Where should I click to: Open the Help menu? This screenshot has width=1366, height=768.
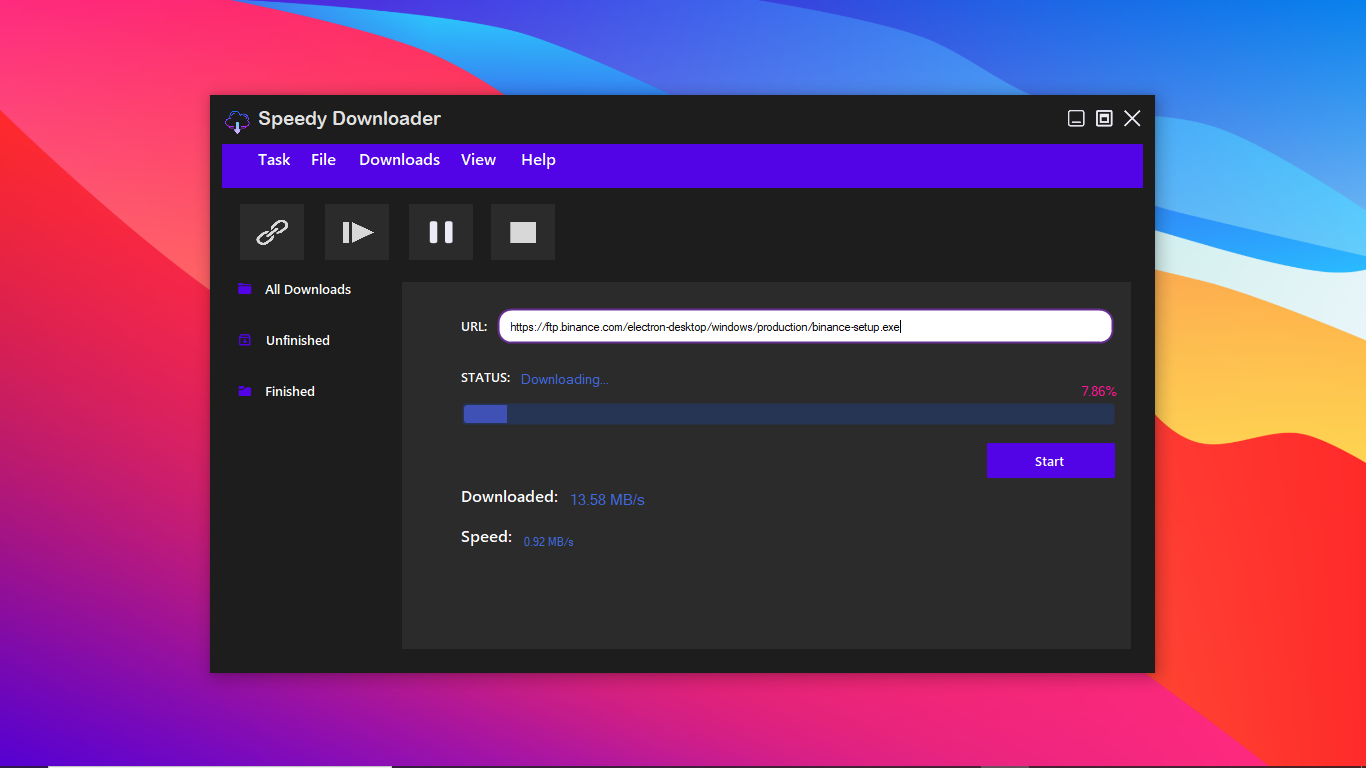tap(537, 160)
